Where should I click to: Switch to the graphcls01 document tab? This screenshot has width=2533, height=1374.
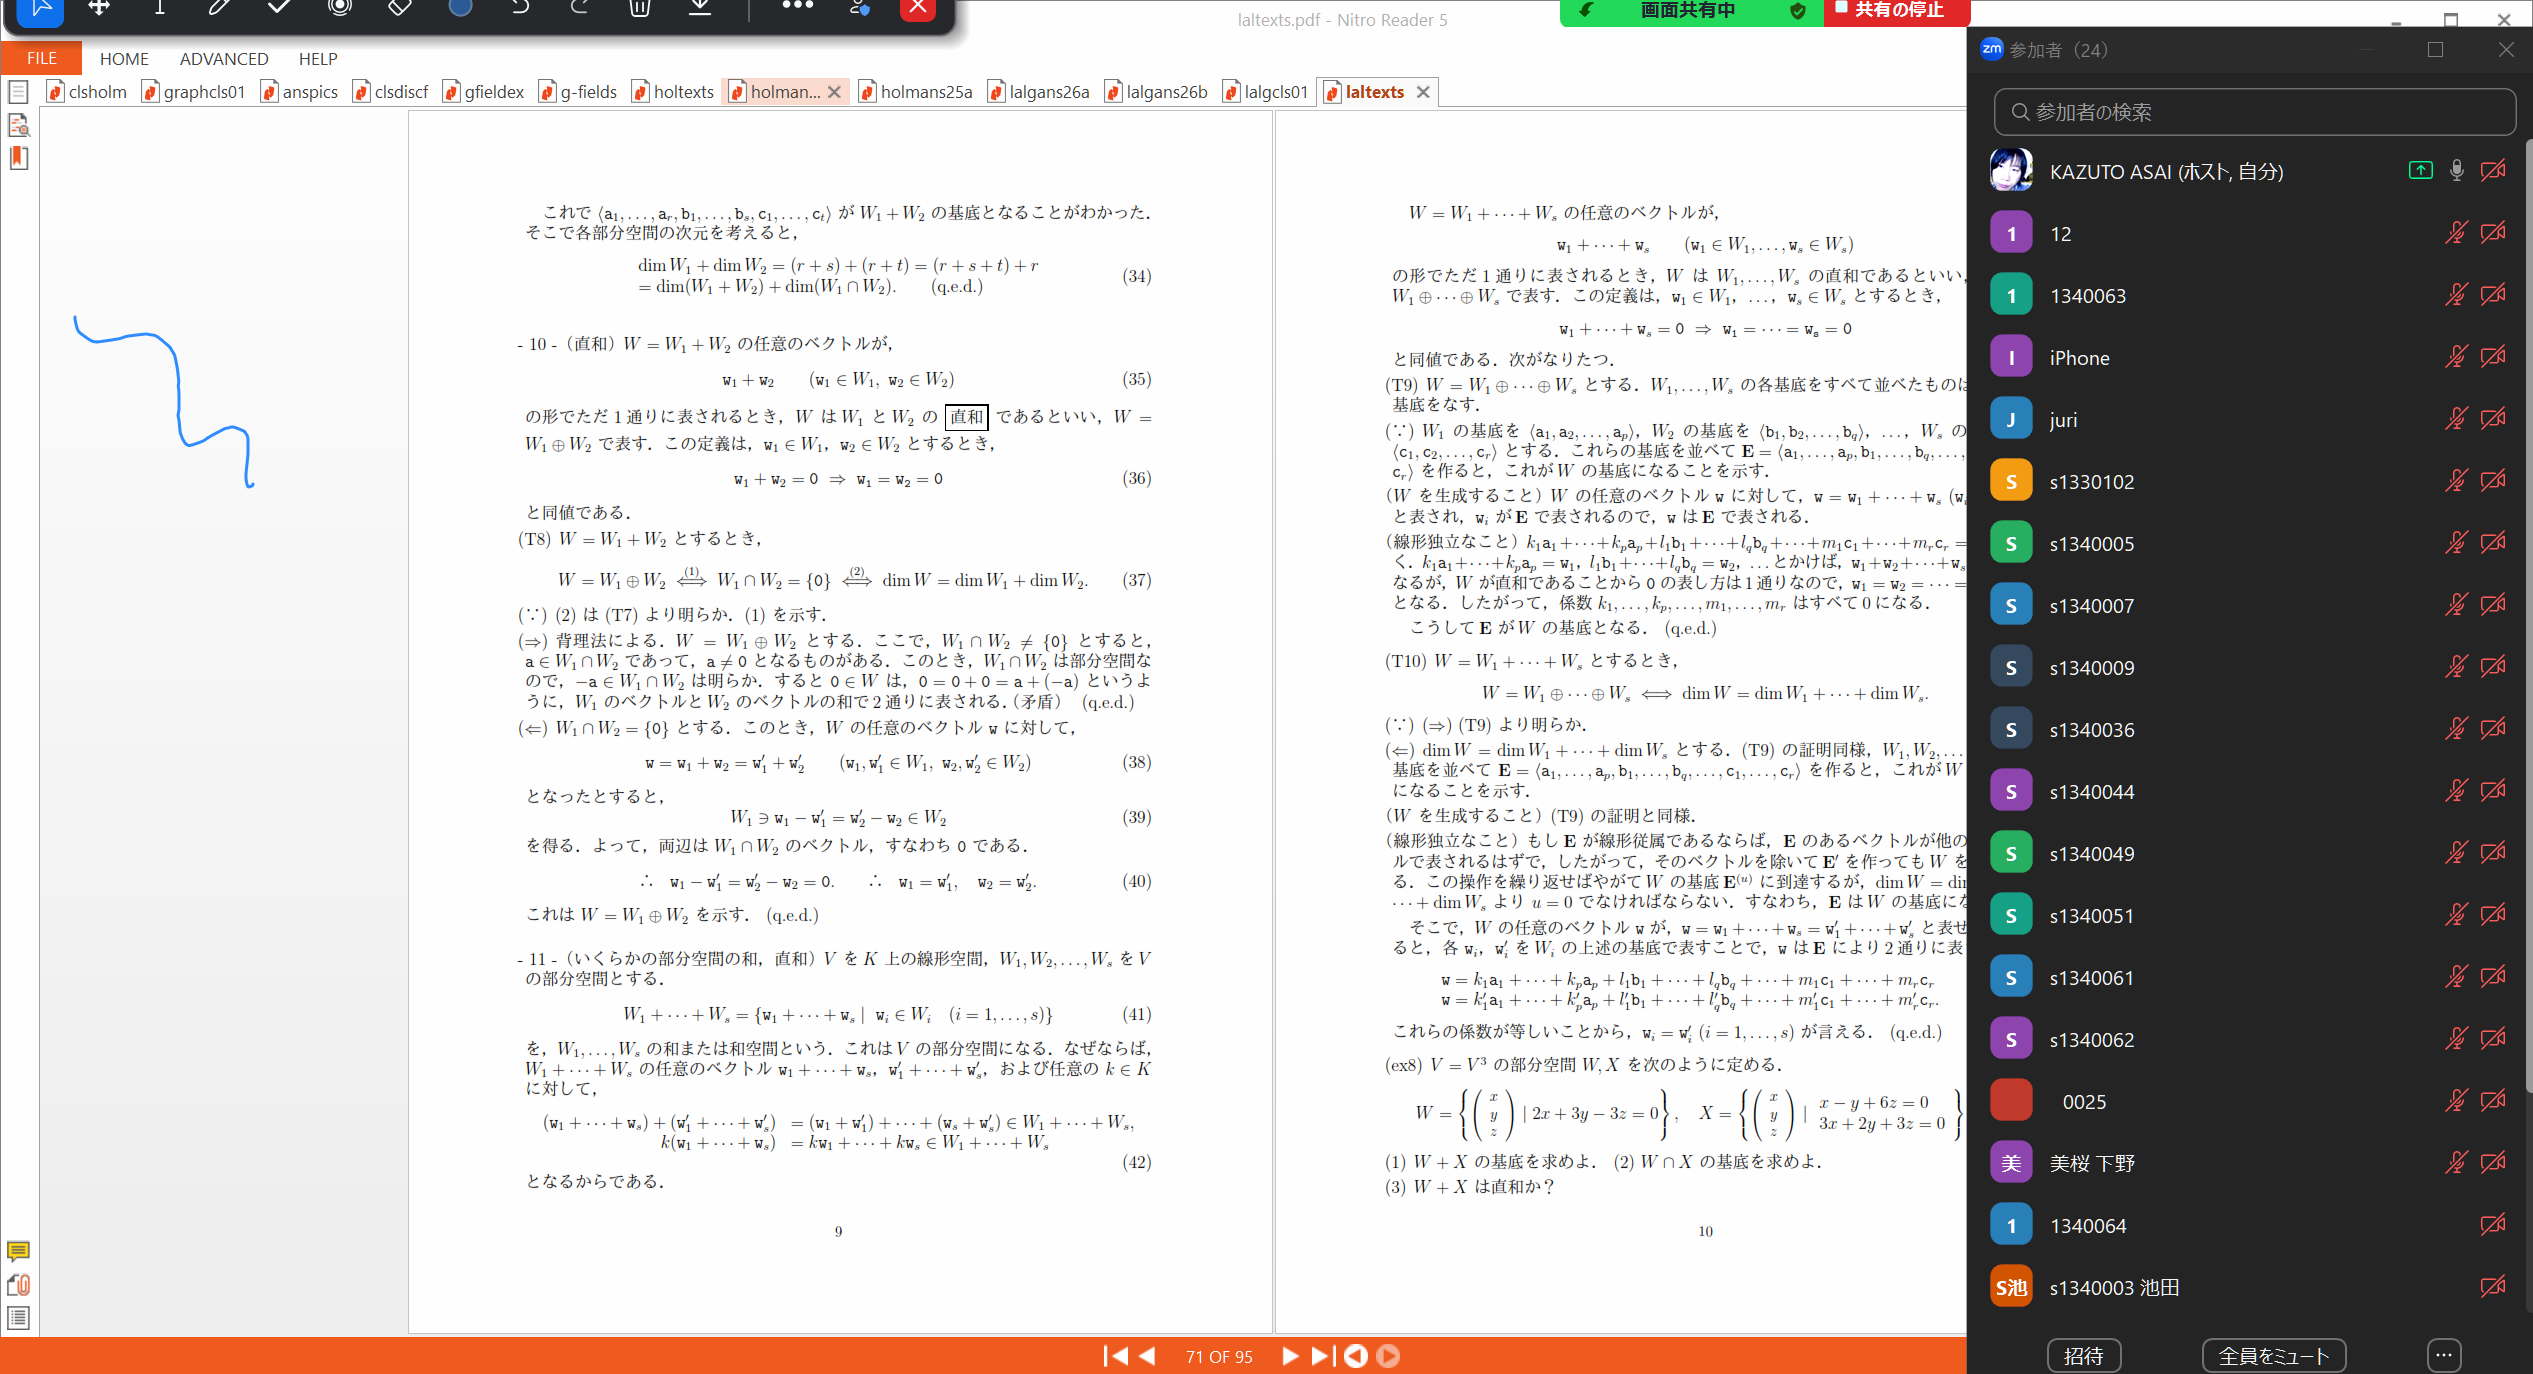tap(195, 92)
